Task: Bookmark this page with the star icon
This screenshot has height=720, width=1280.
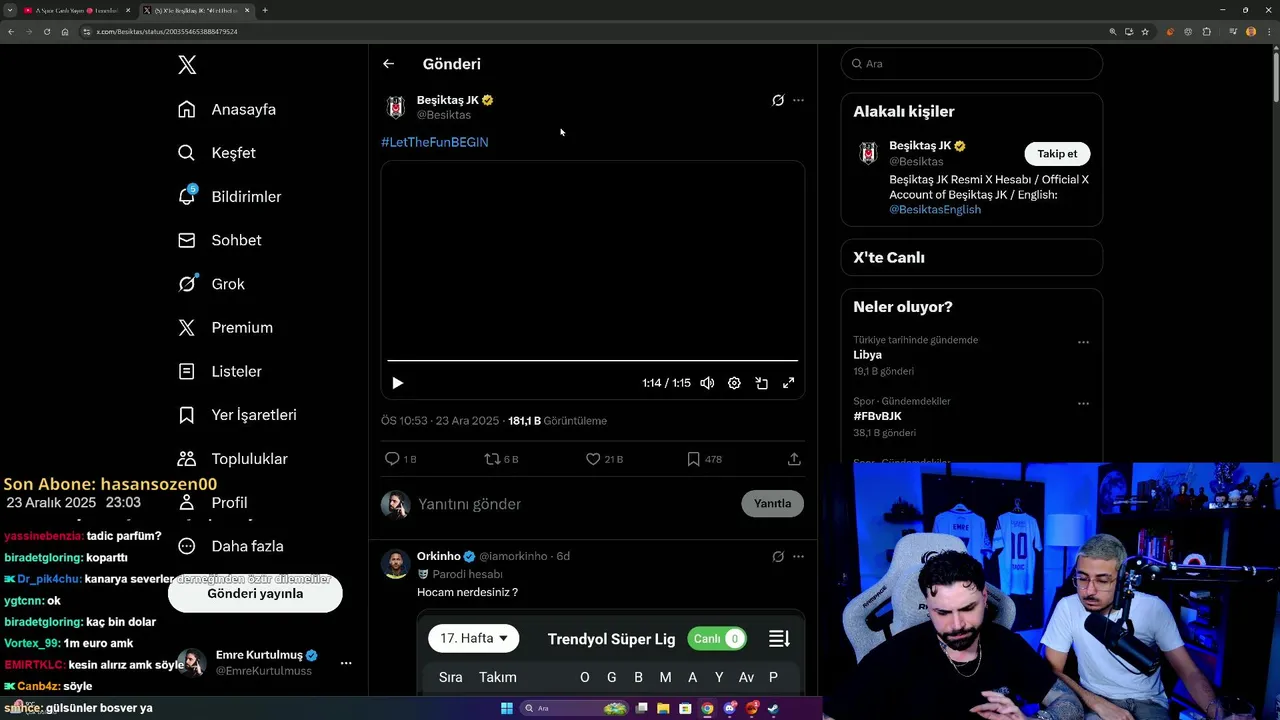Action: [x=1145, y=32]
